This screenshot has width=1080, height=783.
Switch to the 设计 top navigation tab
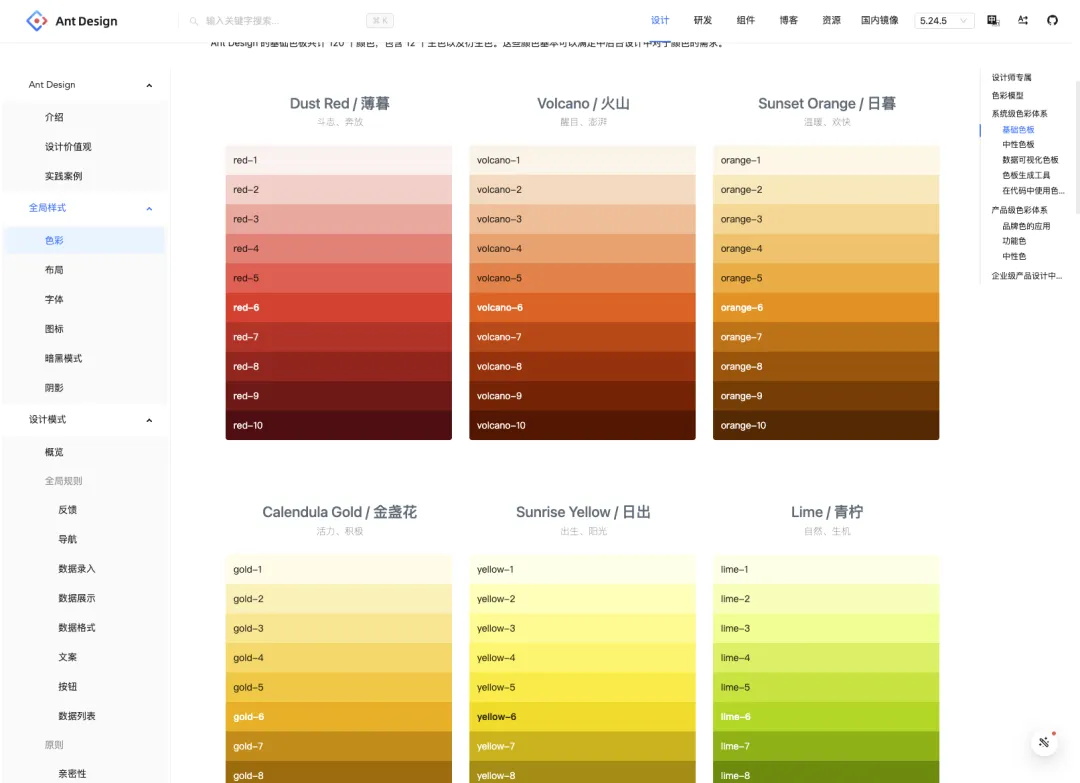(x=660, y=20)
